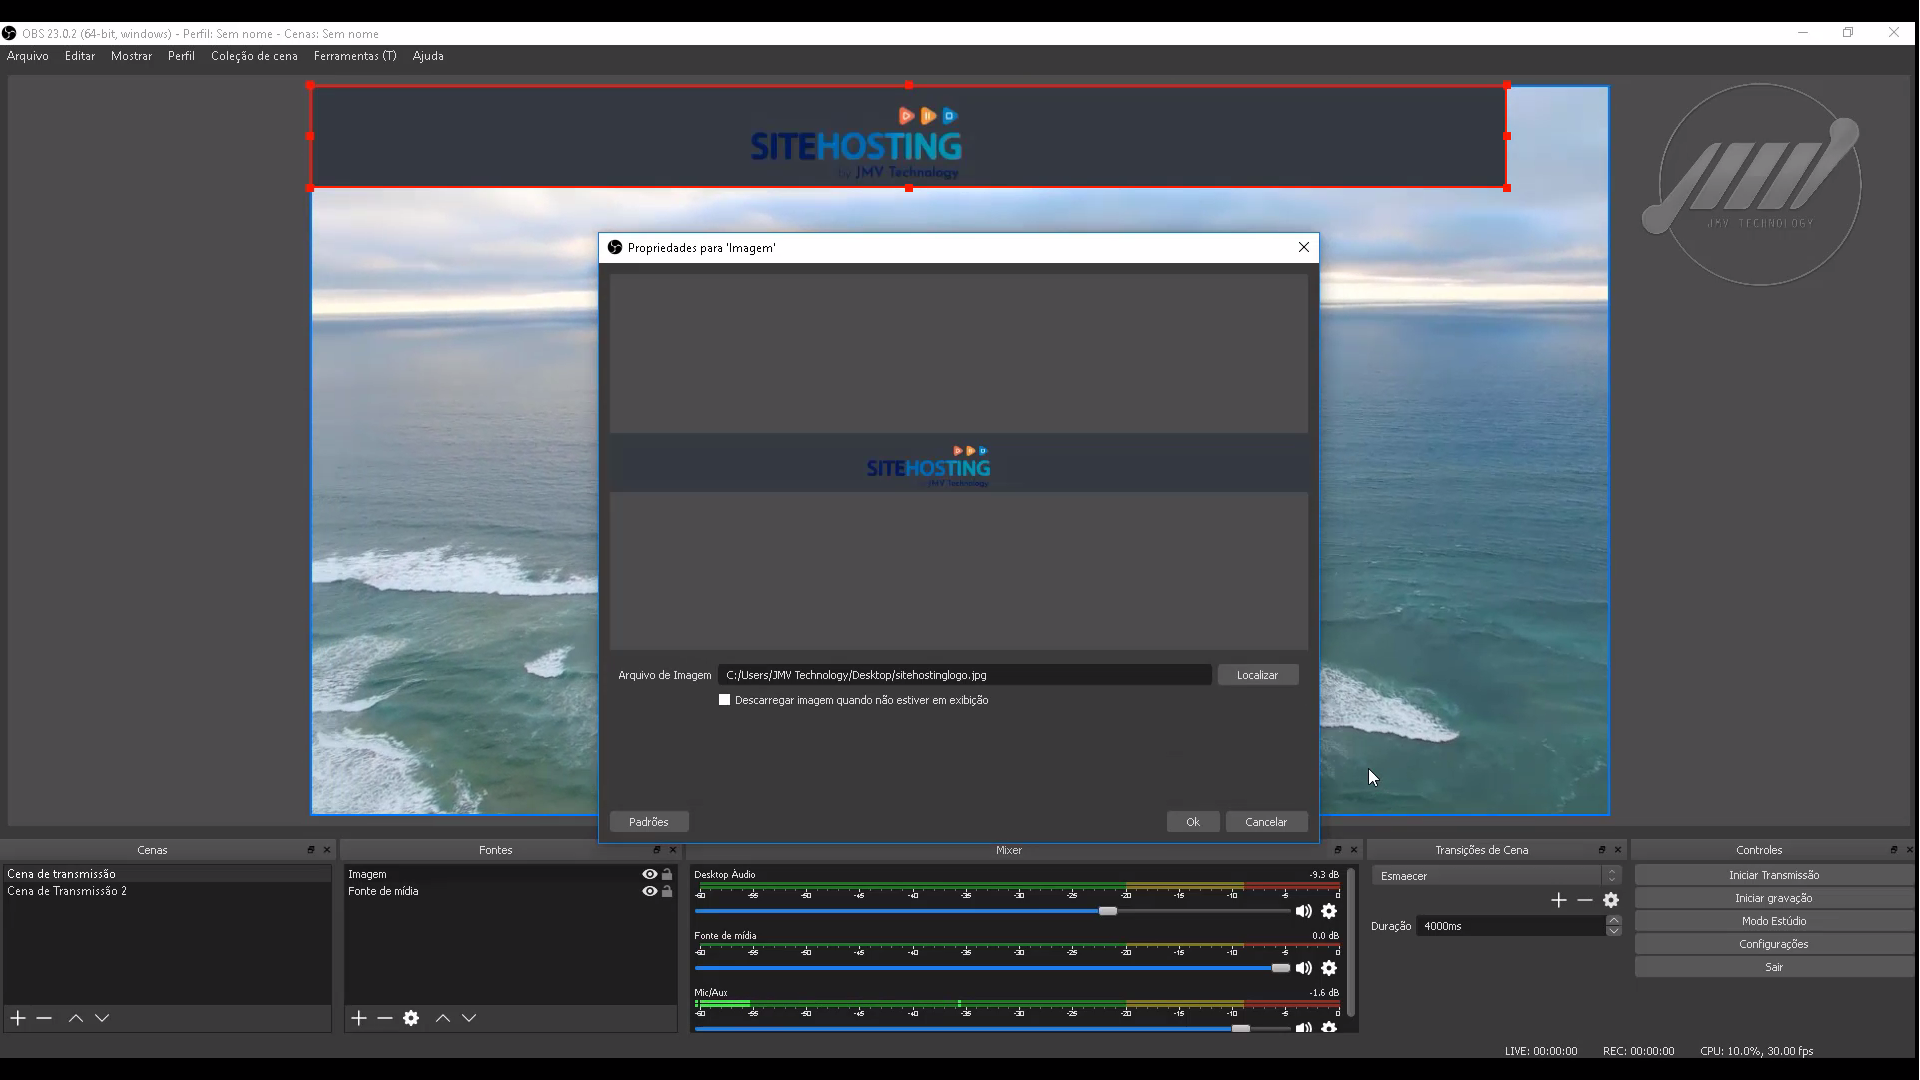
Task: Enable unload image when not showing checkbox
Action: click(x=725, y=700)
